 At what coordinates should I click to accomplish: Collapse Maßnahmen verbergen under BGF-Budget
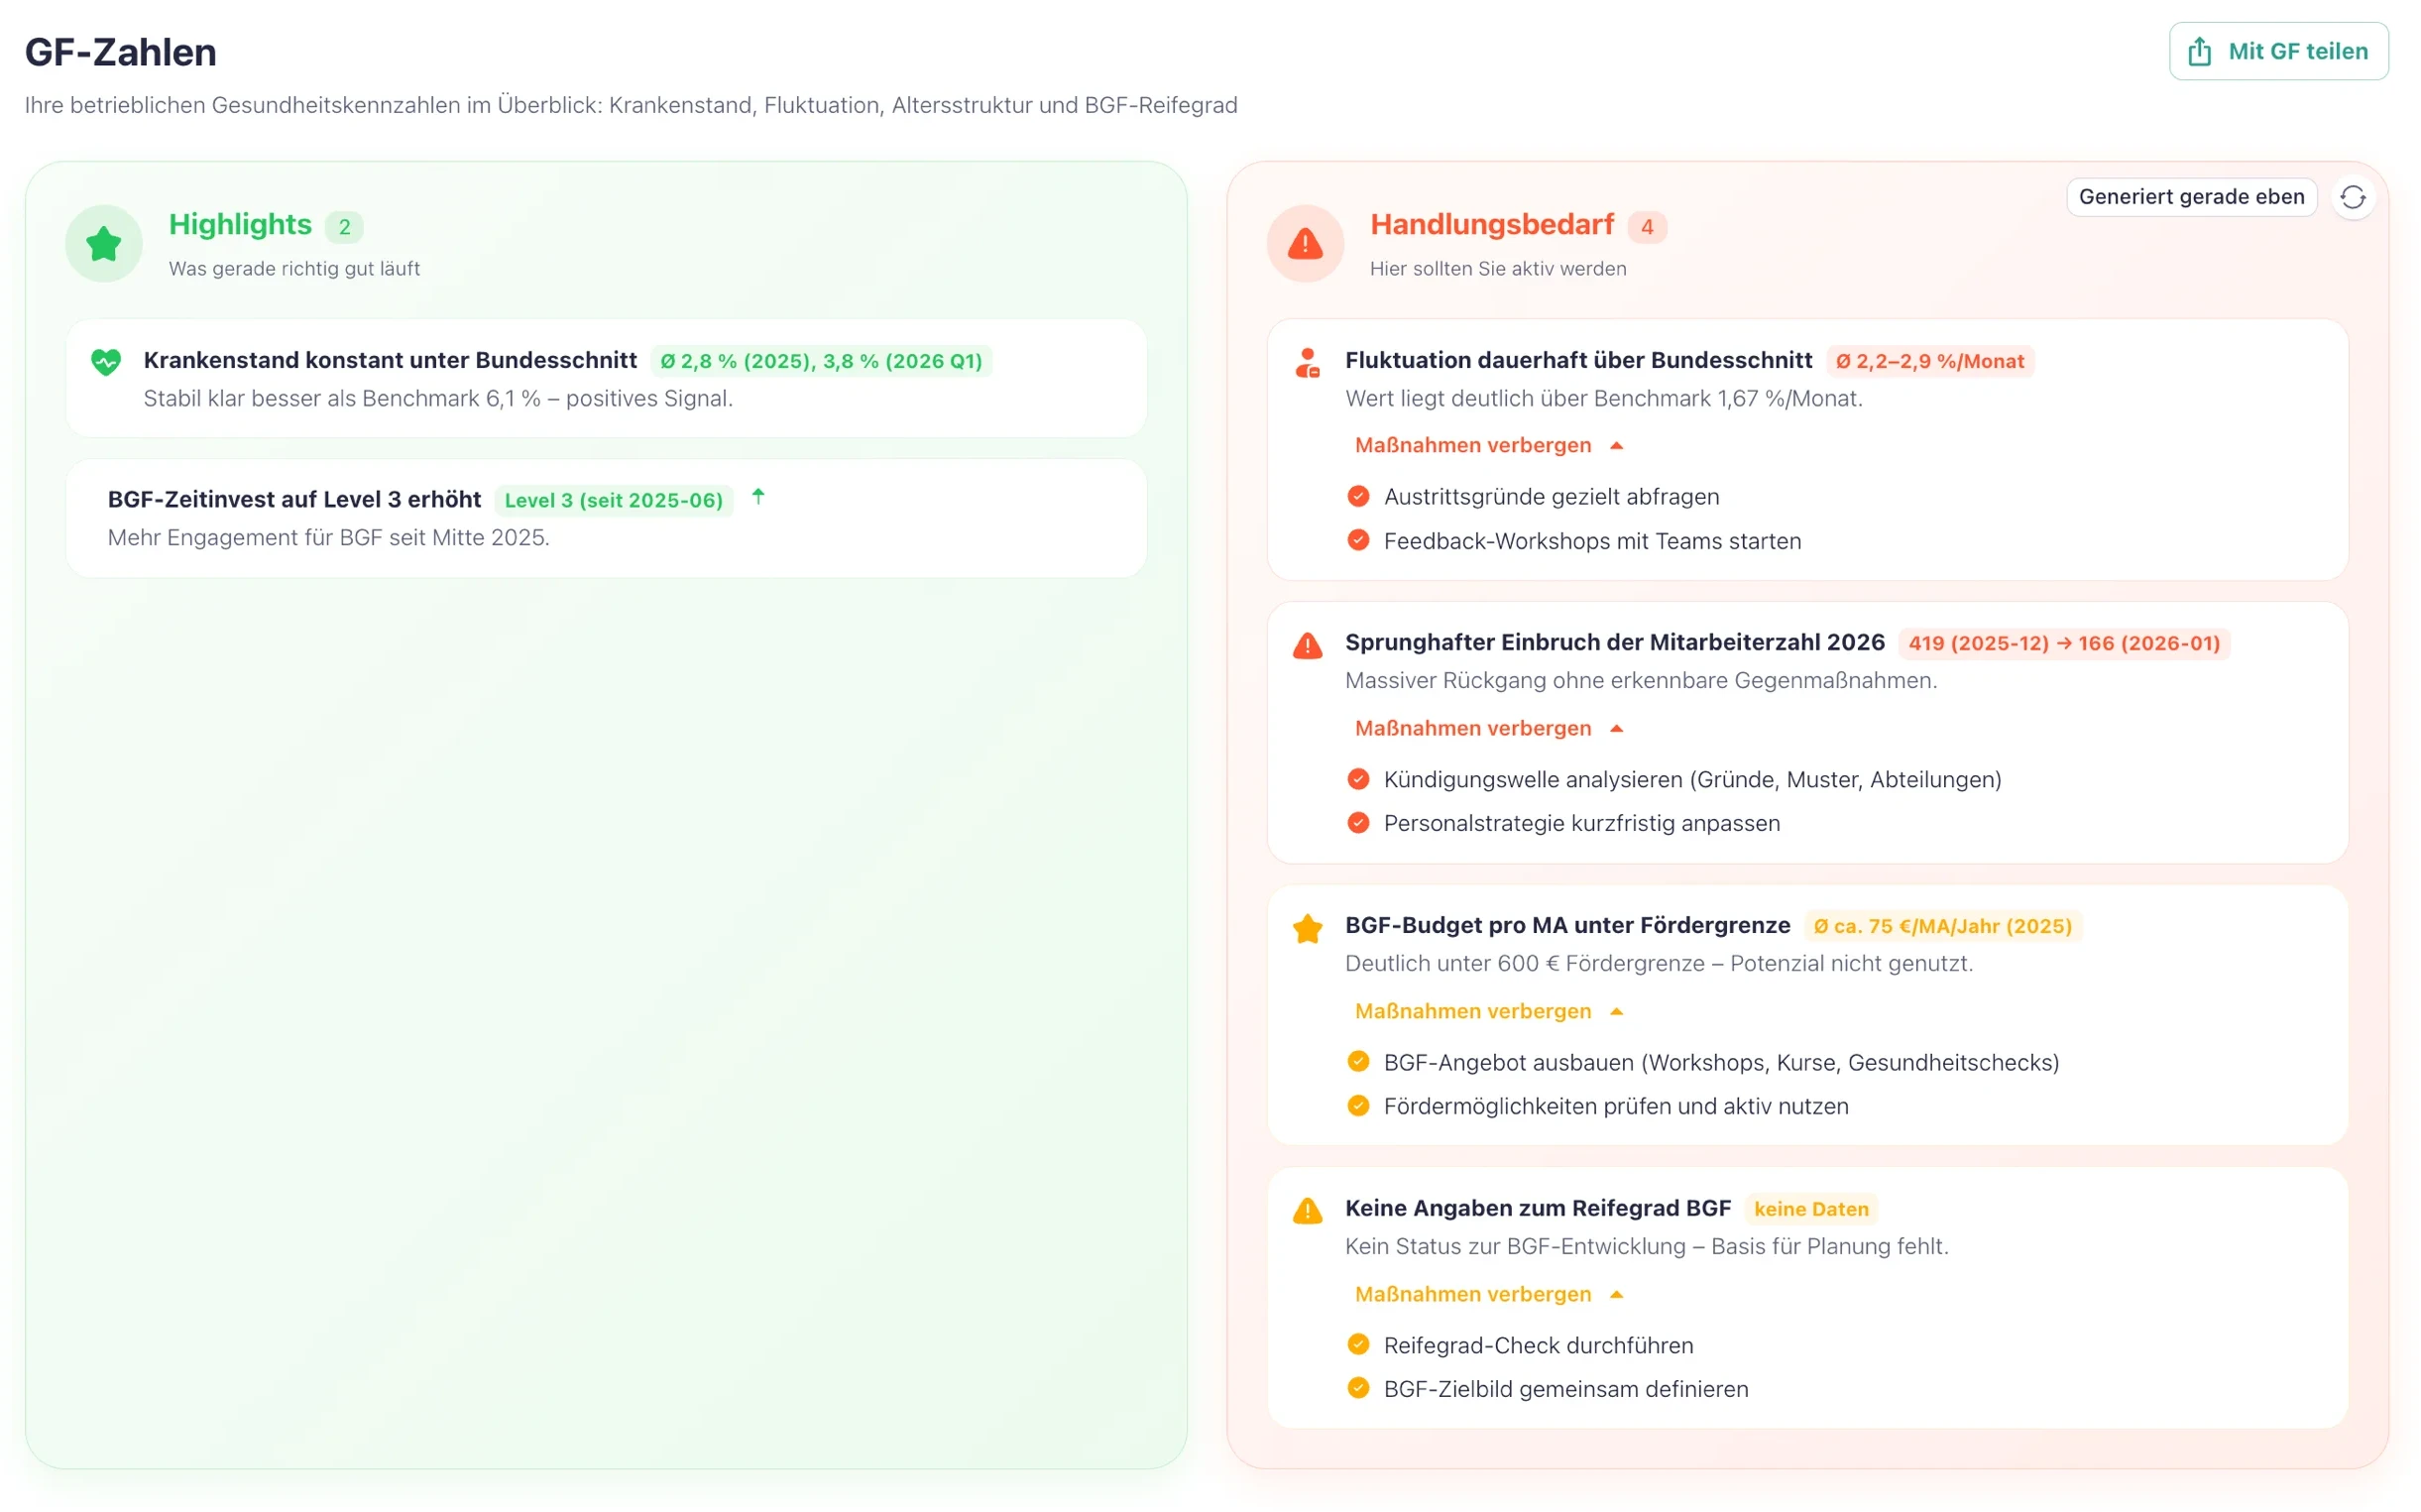tap(1488, 1011)
